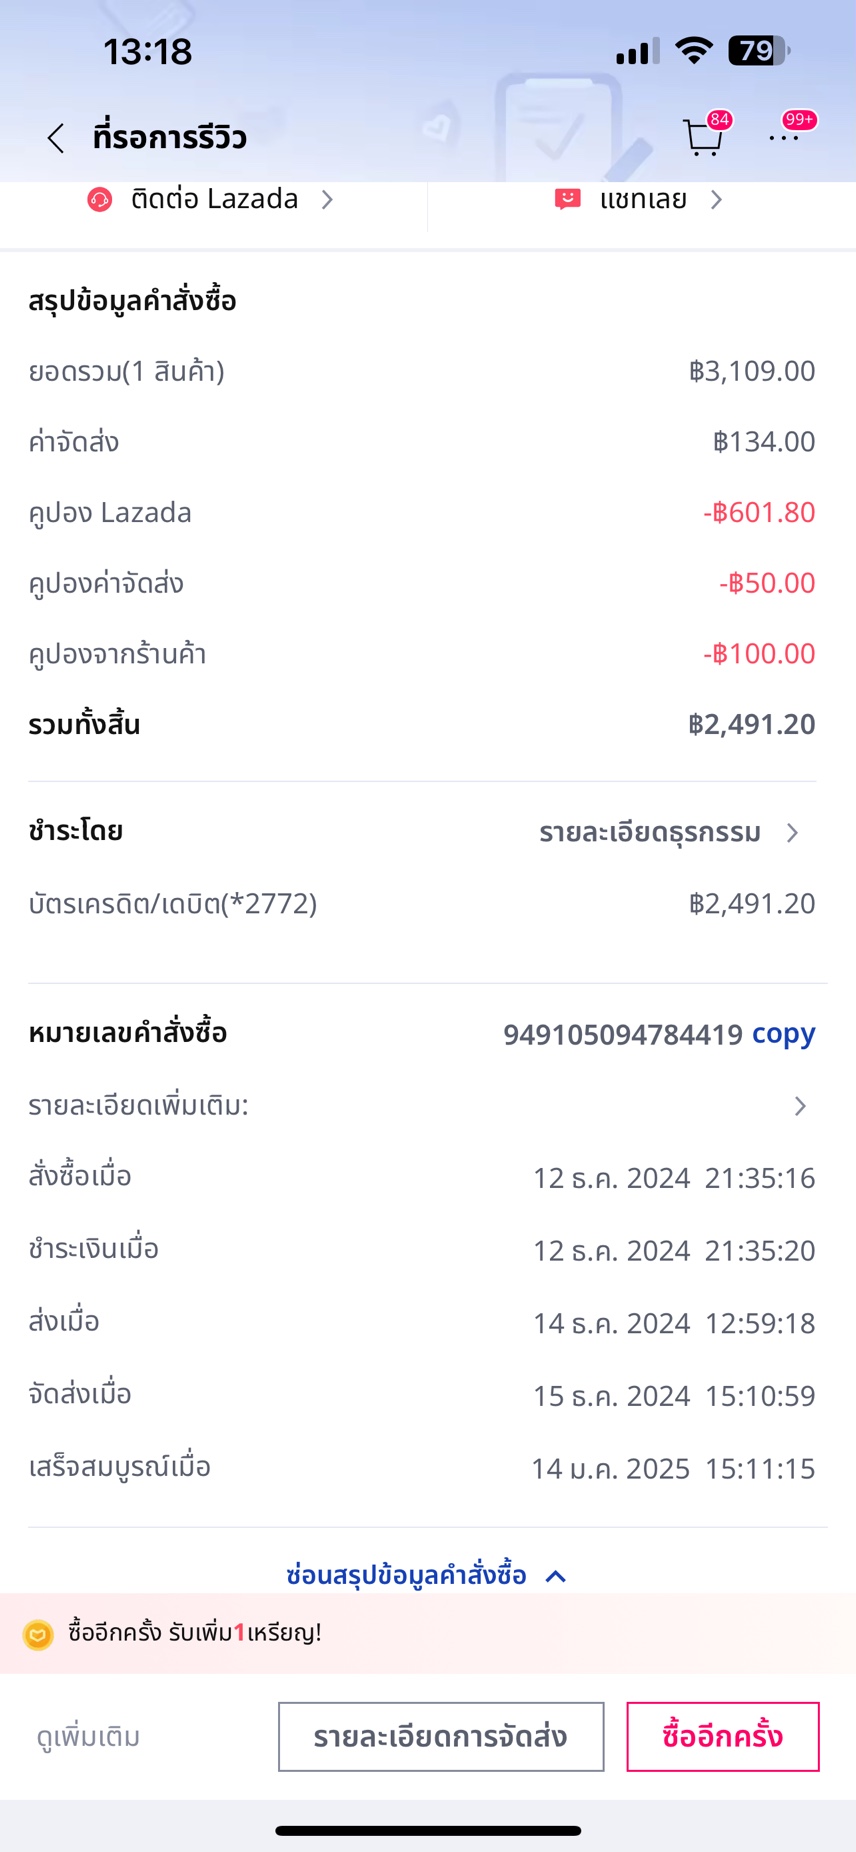Tap the Lazada headset support icon
This screenshot has width=856, height=1852.
pos(100,200)
